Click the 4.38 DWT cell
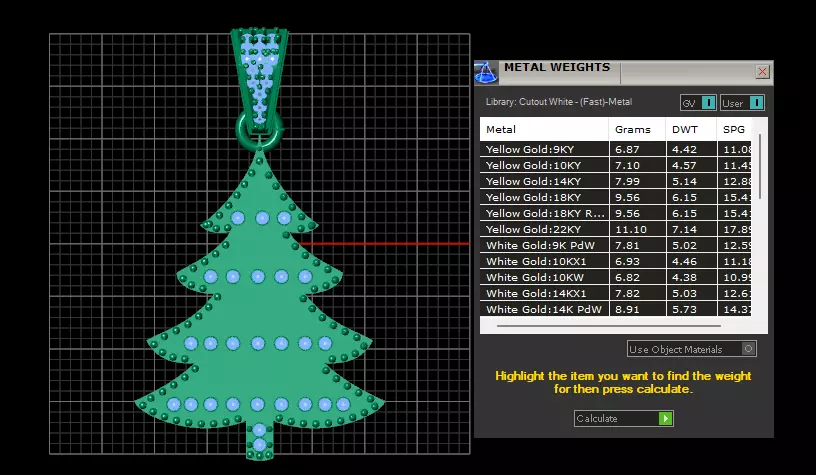Viewport: 816px width, 475px height. pyautogui.click(x=691, y=277)
